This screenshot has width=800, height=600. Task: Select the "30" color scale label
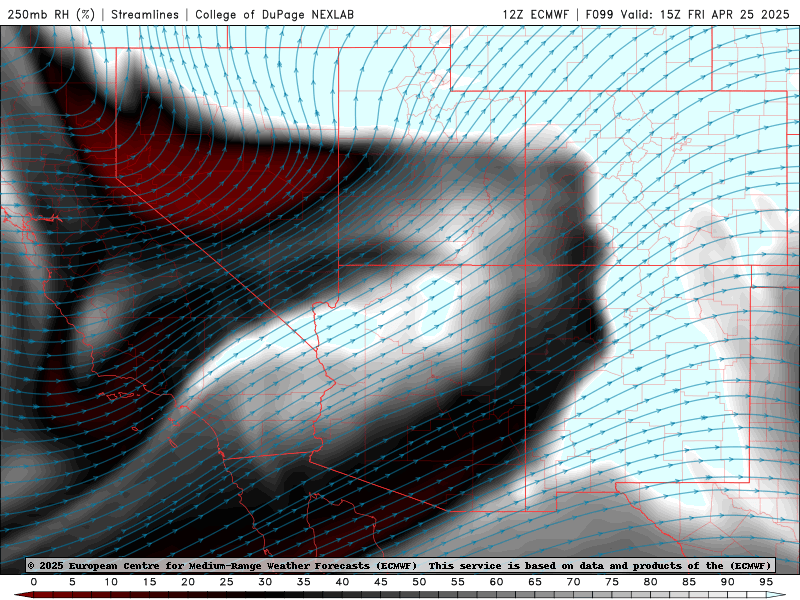click(265, 582)
